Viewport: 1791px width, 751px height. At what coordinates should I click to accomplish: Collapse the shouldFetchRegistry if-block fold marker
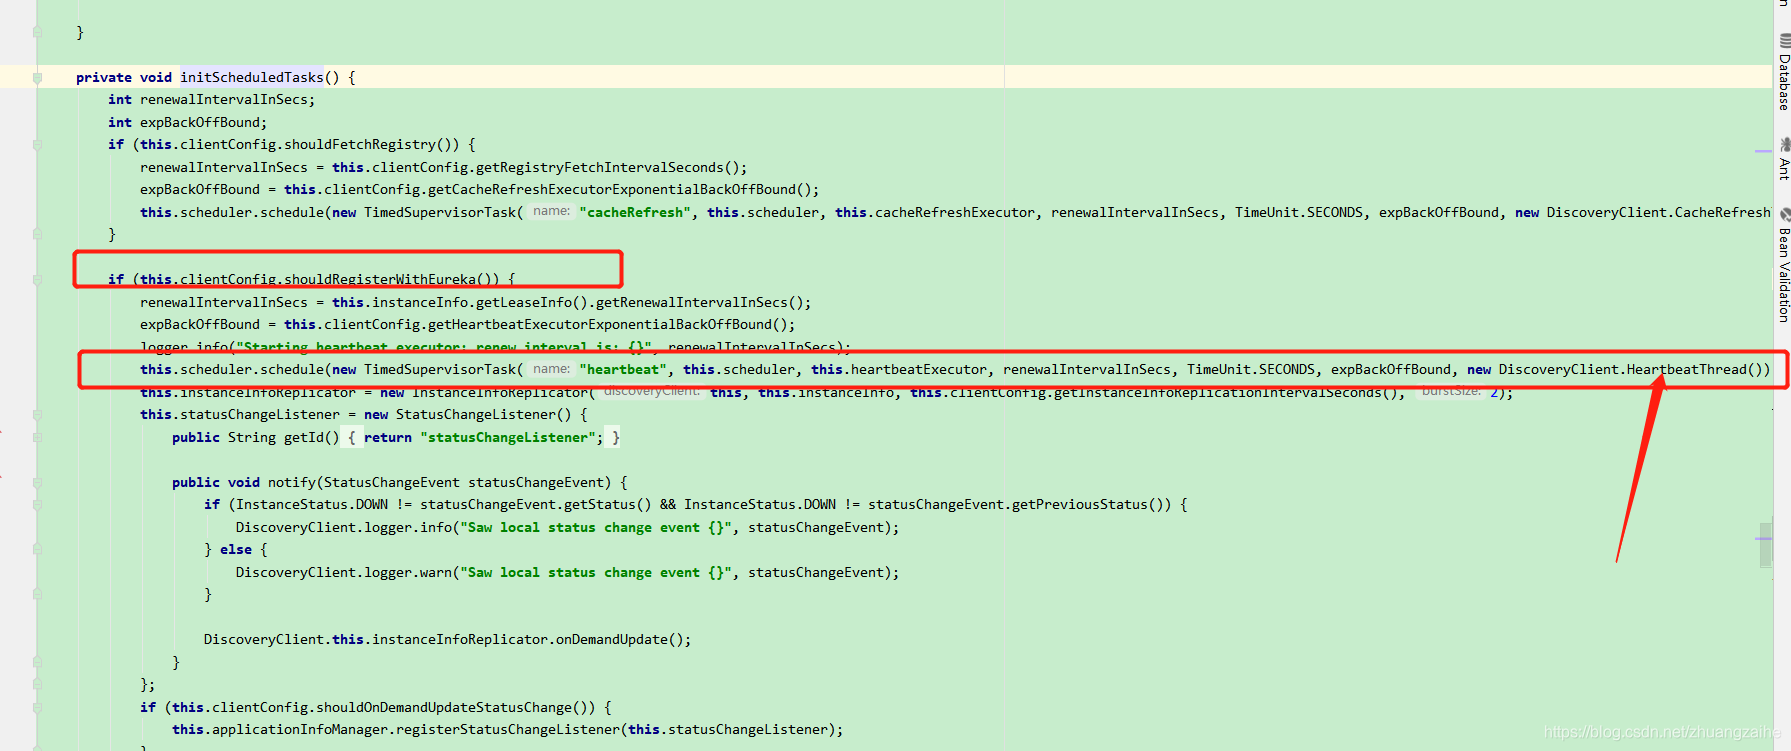click(x=37, y=145)
